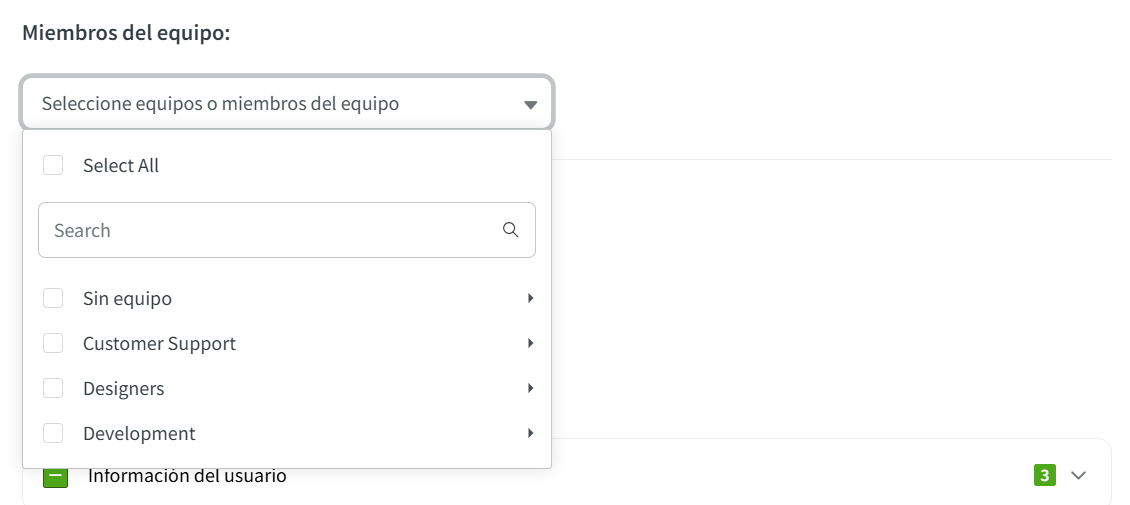Screen dimensions: 1130x505
Task: Collapse the team members dropdown caret
Action: click(x=530, y=105)
